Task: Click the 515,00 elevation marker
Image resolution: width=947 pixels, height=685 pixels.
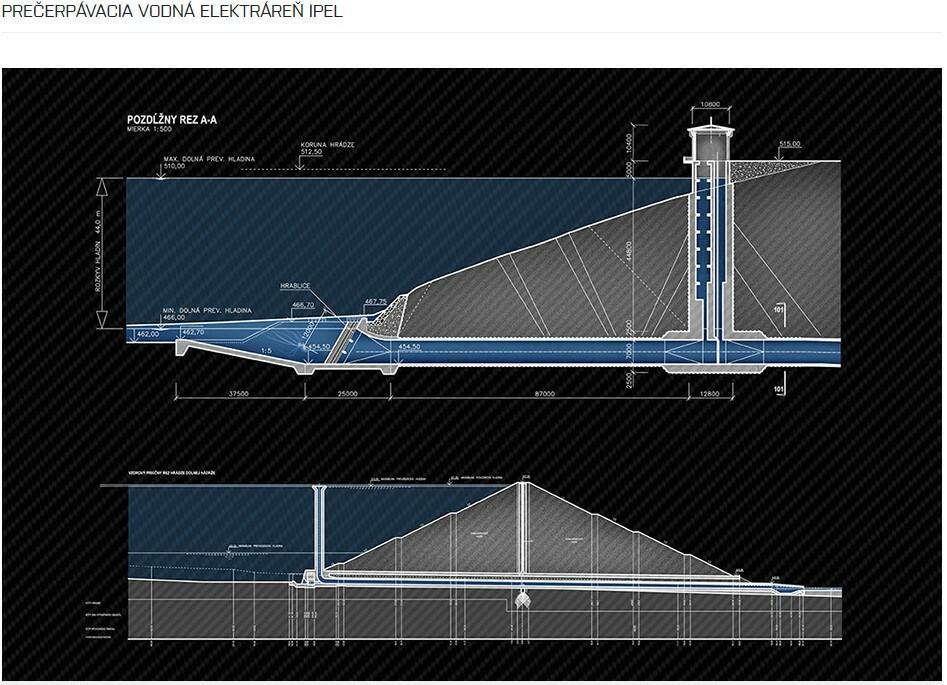Action: pyautogui.click(x=790, y=144)
